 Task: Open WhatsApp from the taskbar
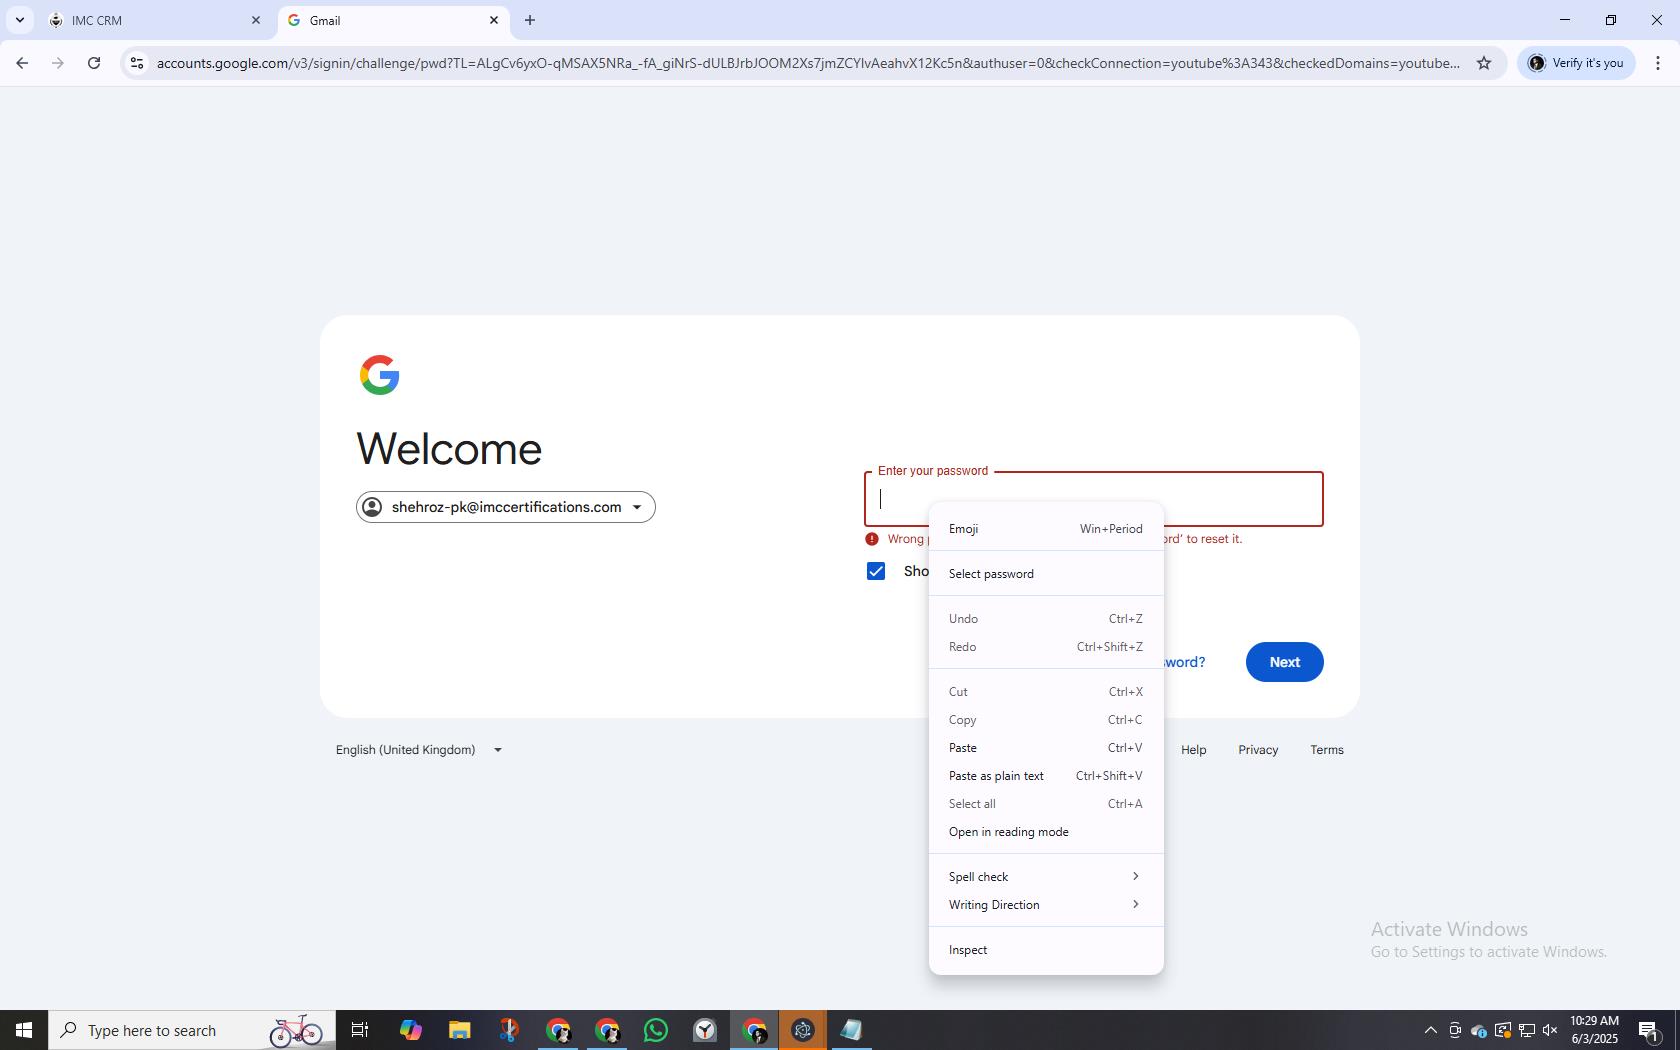coord(656,1030)
